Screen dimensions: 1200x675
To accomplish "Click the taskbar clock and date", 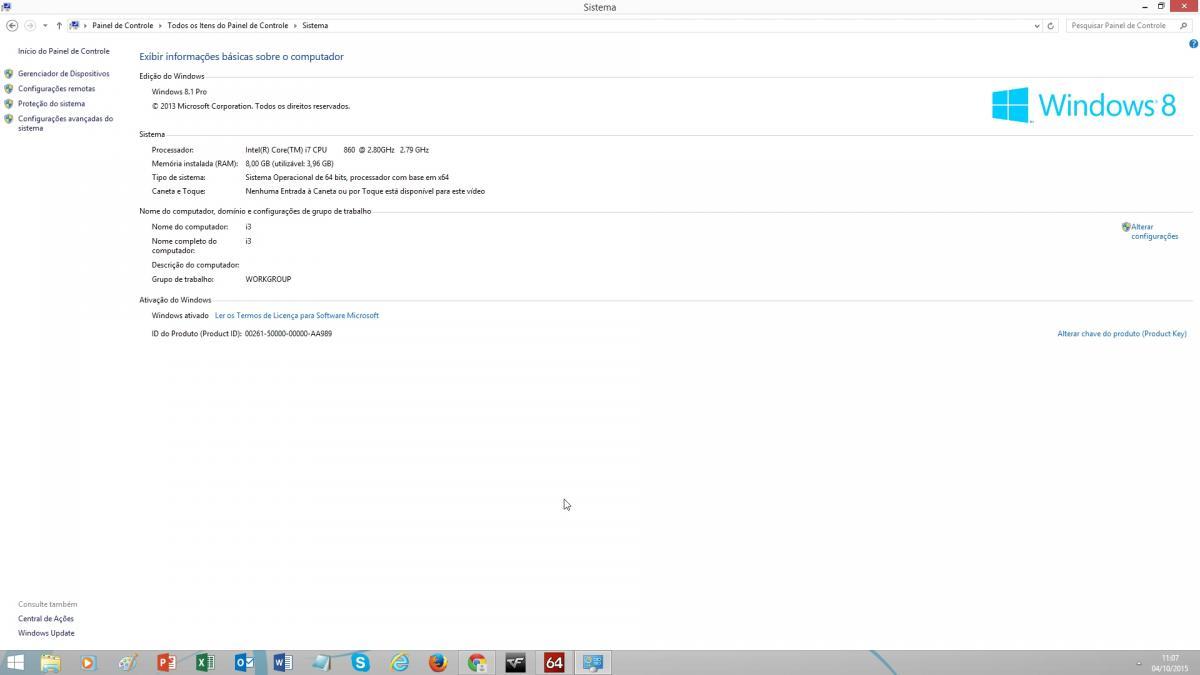I will [x=1170, y=663].
